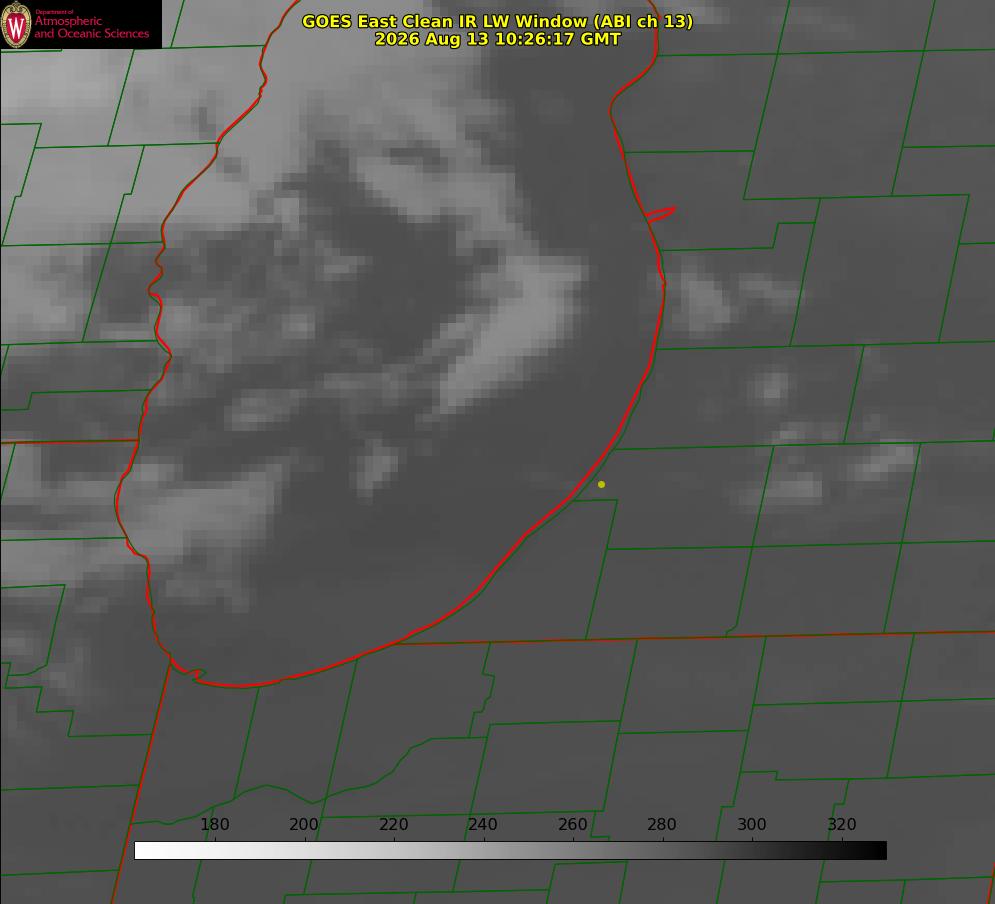Click the yellow dot marker near the shoreline

[601, 484]
